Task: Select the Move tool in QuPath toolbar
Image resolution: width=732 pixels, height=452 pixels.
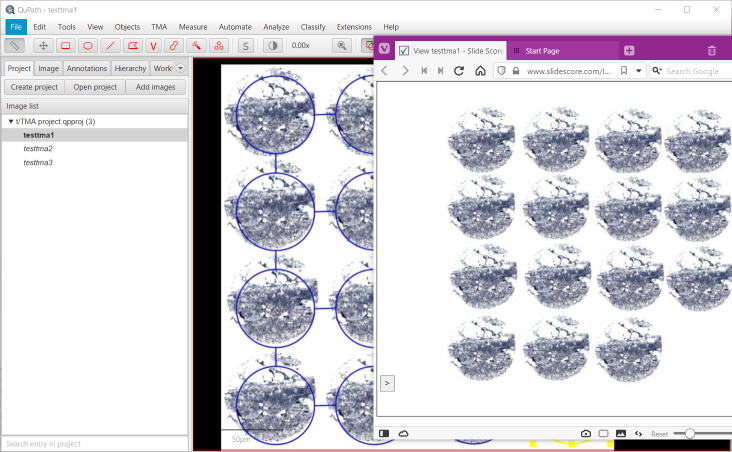Action: click(x=43, y=45)
